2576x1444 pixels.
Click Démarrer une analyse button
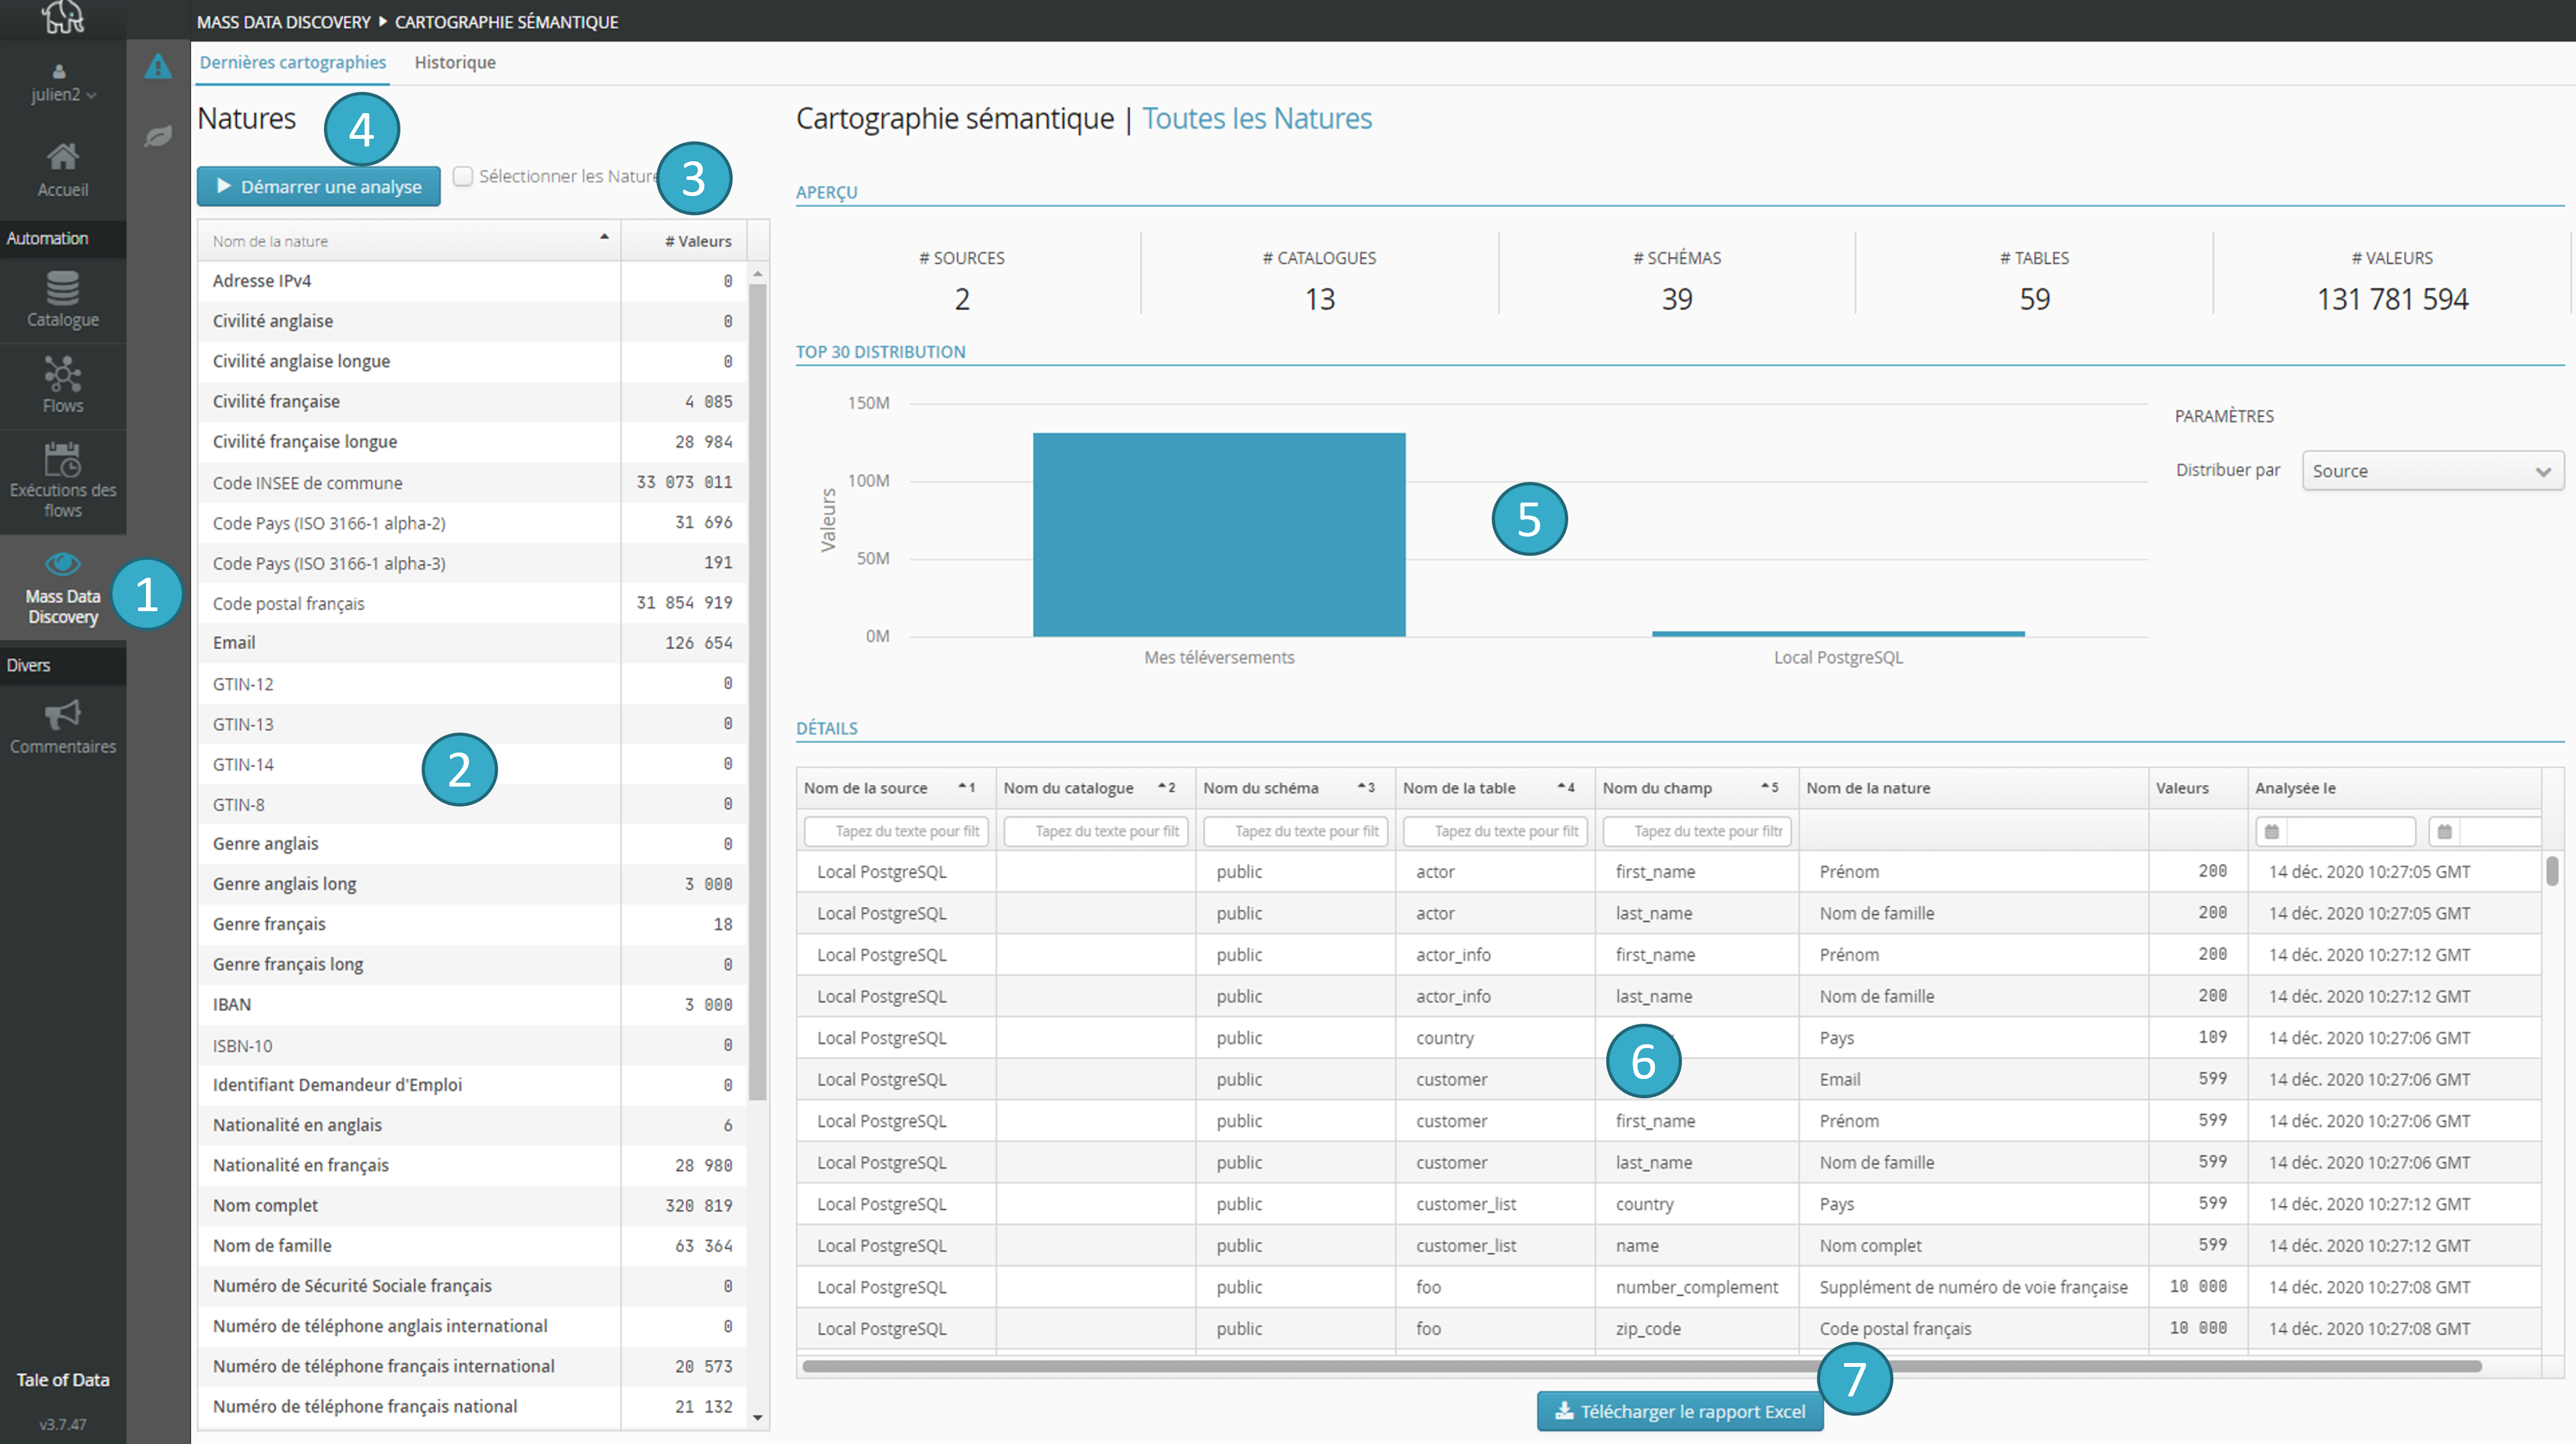(x=318, y=186)
